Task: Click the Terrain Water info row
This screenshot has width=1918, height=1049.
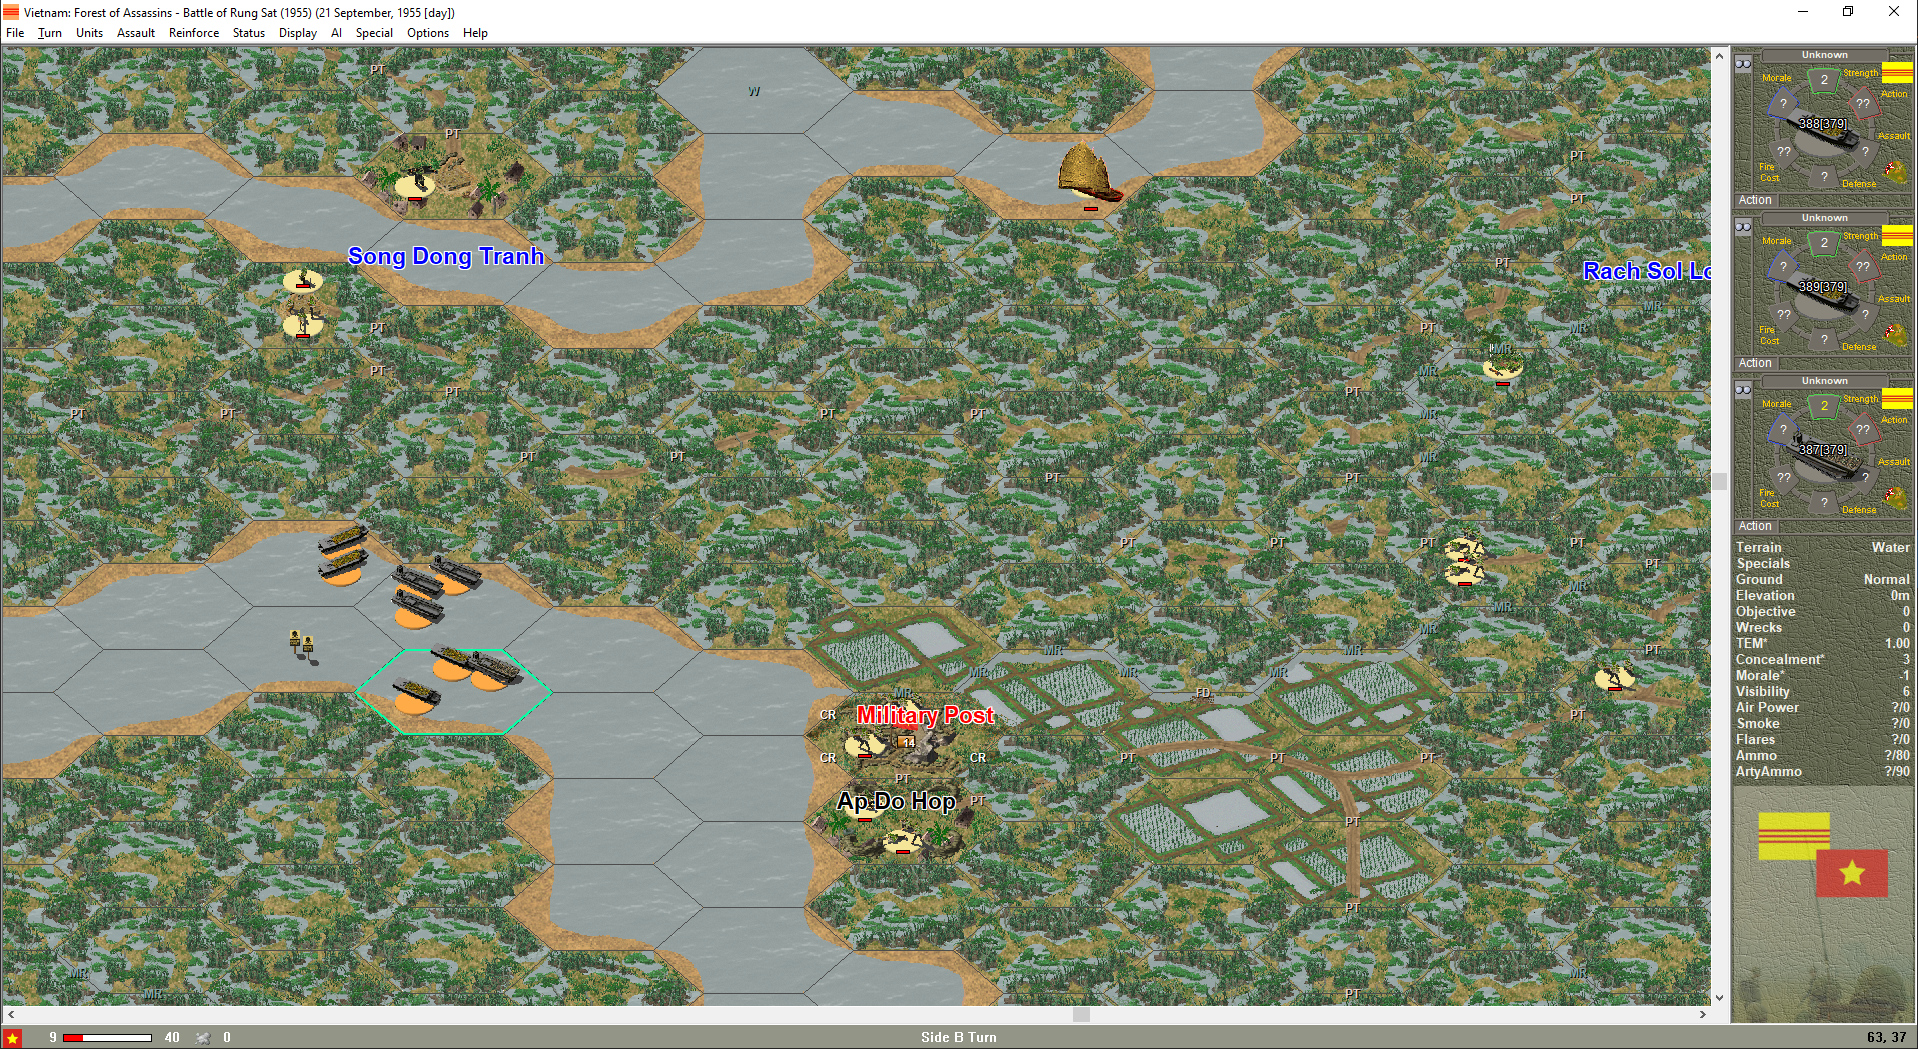Action: pyautogui.click(x=1823, y=547)
